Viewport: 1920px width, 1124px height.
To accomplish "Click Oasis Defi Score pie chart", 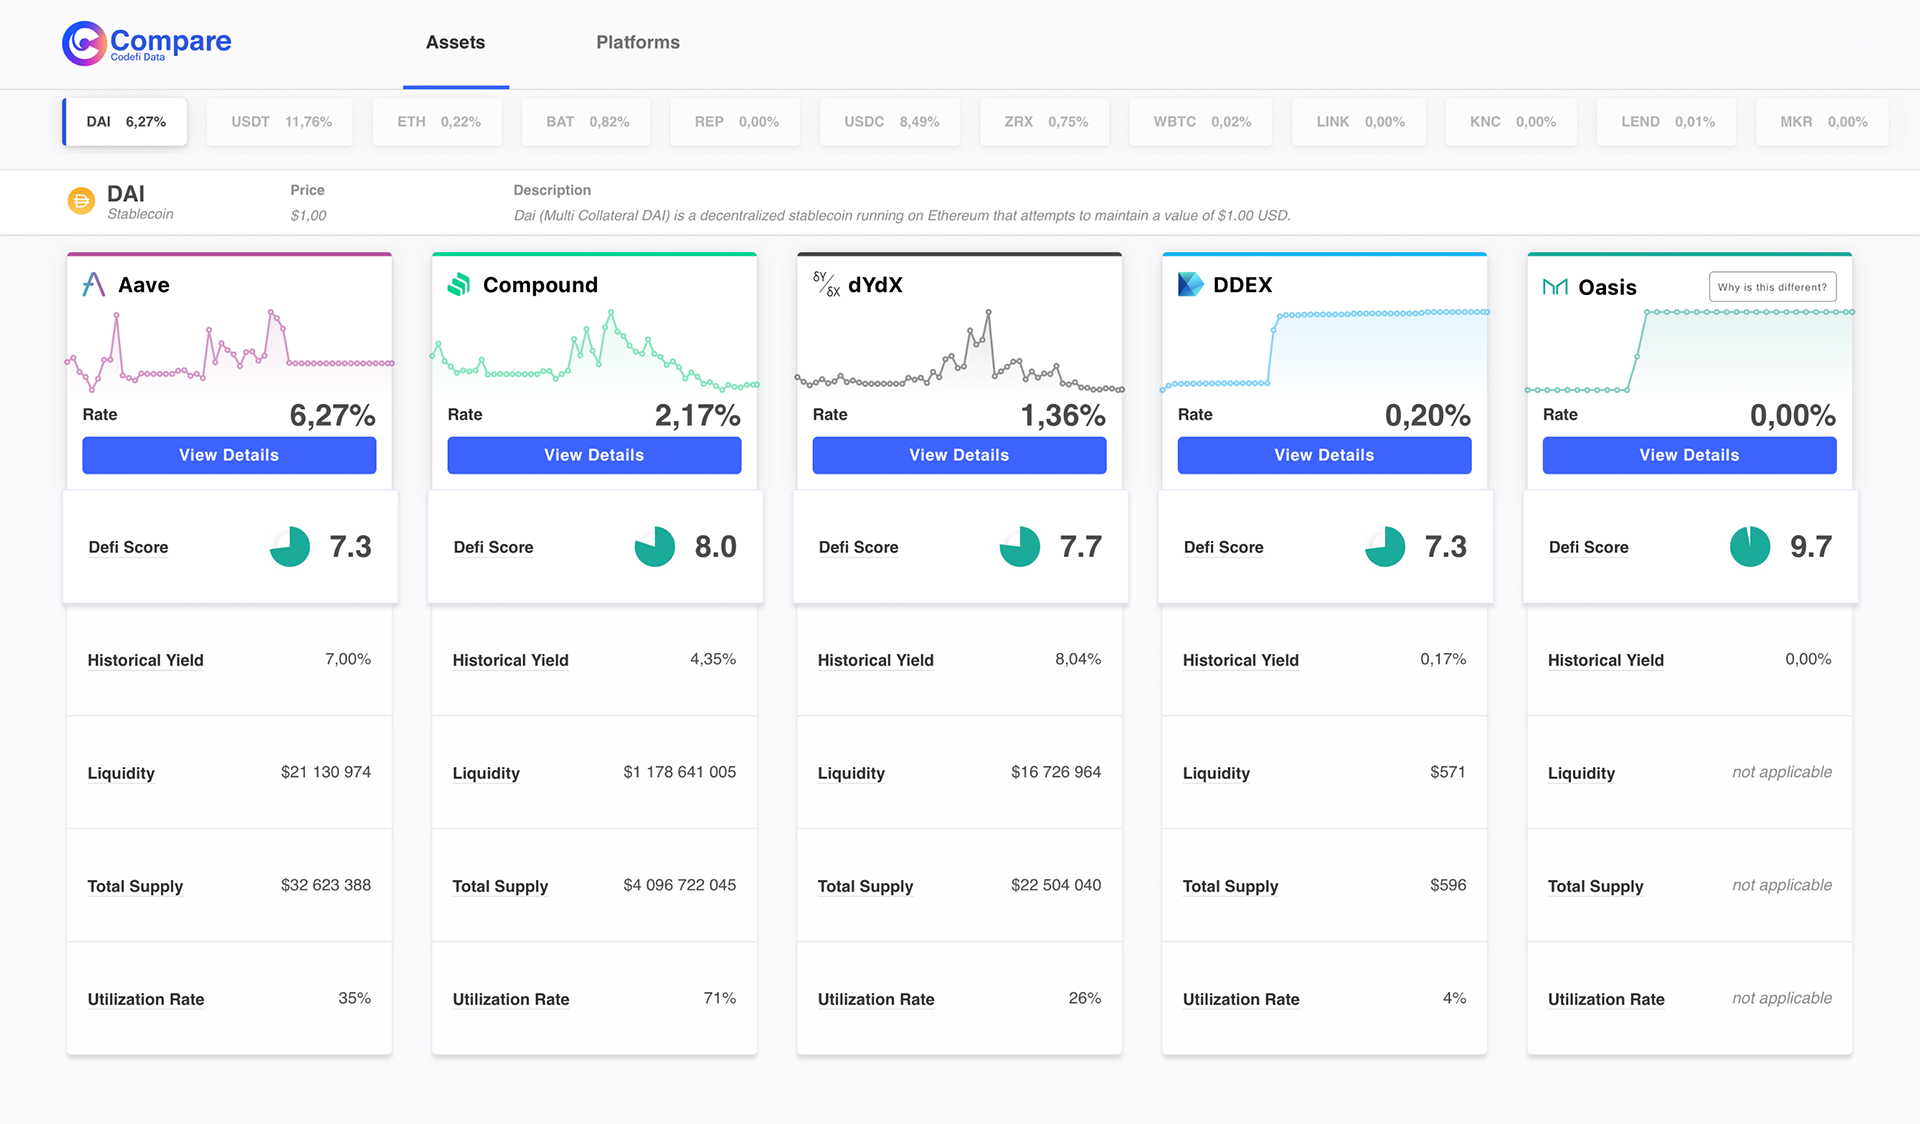I will (1749, 547).
